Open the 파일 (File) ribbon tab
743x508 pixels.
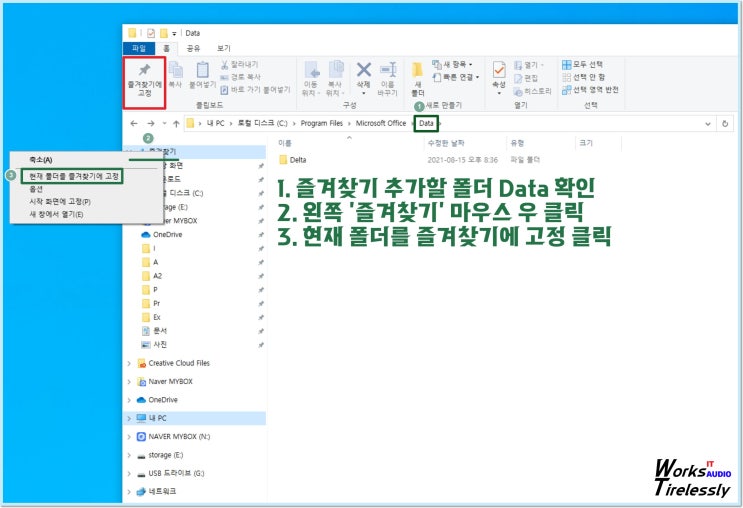(x=139, y=48)
